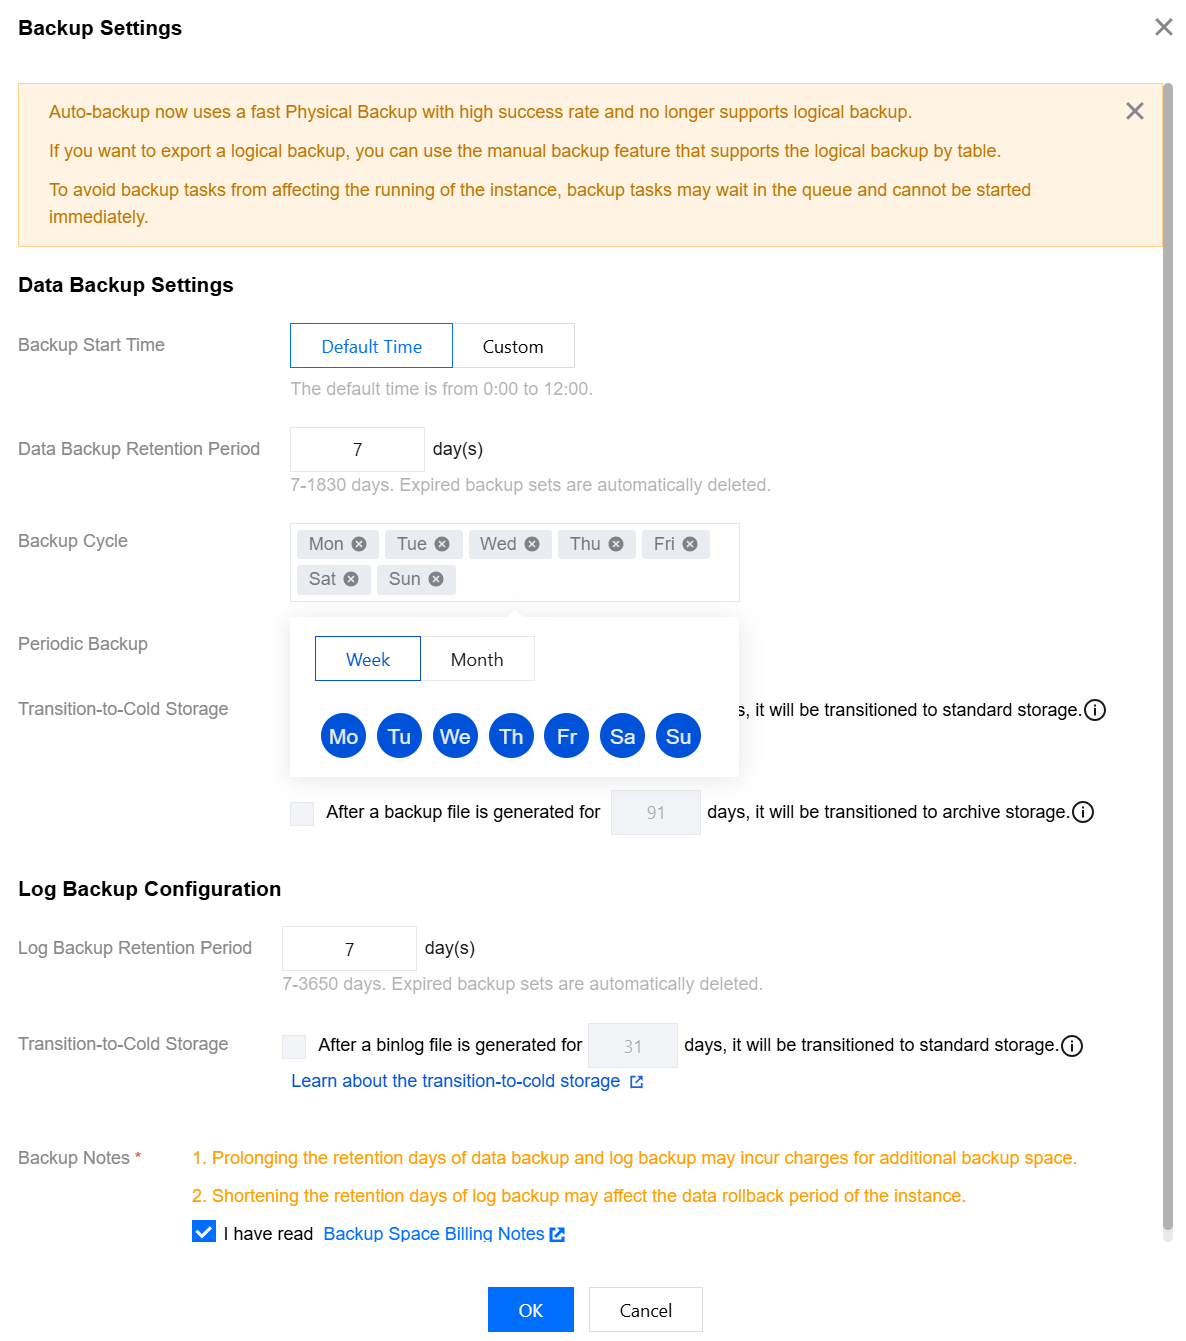Open Backup Space Billing Notes link

click(x=434, y=1234)
